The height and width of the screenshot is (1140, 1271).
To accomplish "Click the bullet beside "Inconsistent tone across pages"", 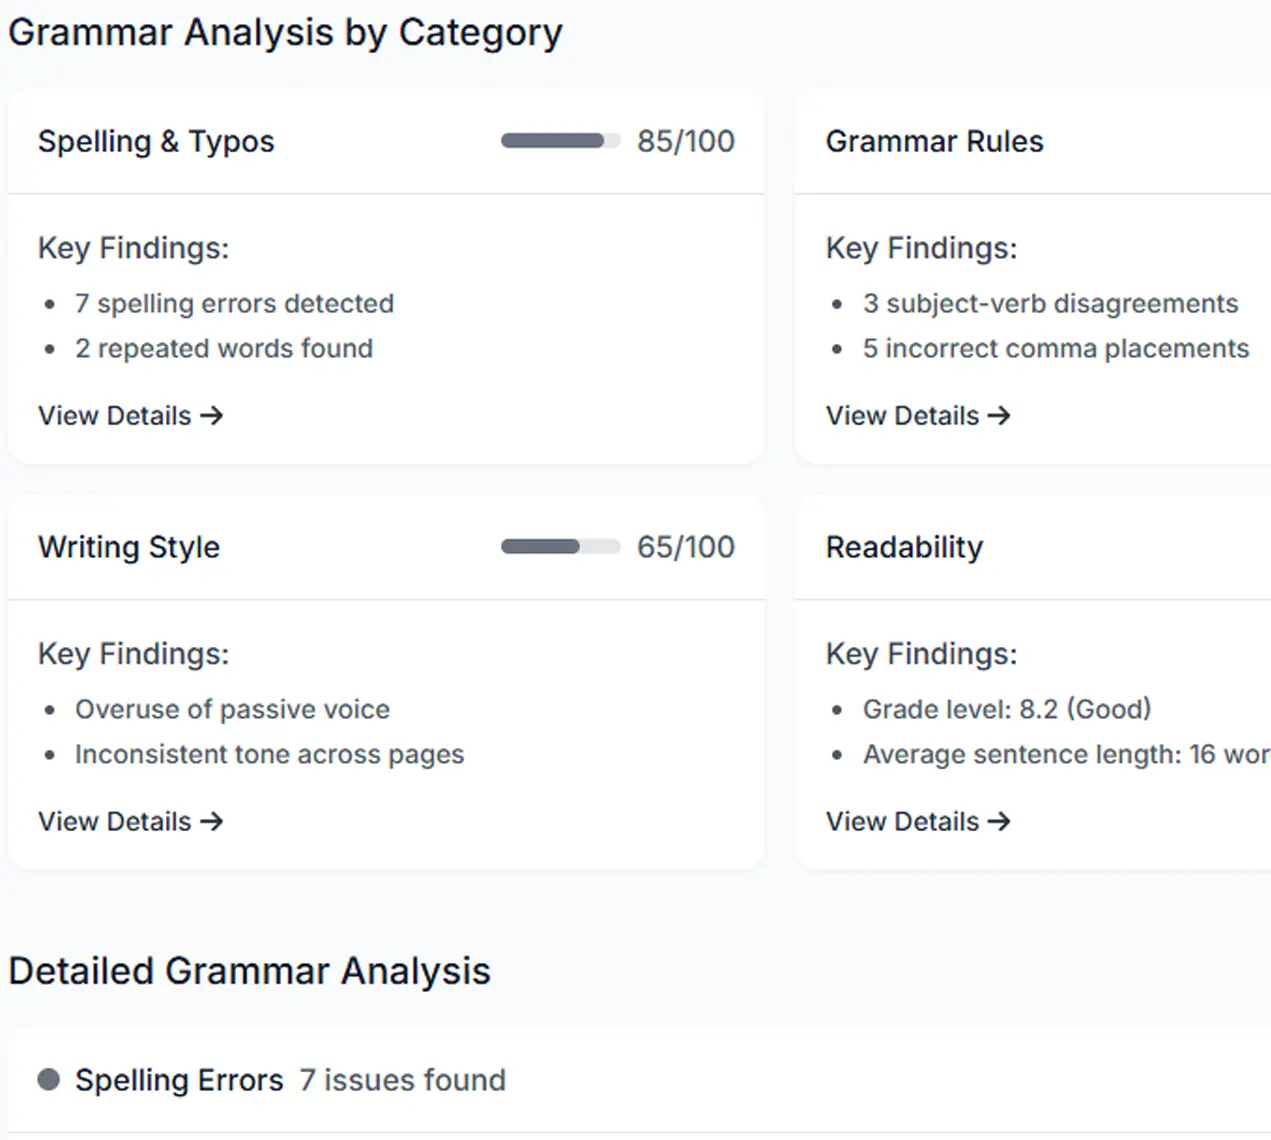I will pyautogui.click(x=50, y=754).
